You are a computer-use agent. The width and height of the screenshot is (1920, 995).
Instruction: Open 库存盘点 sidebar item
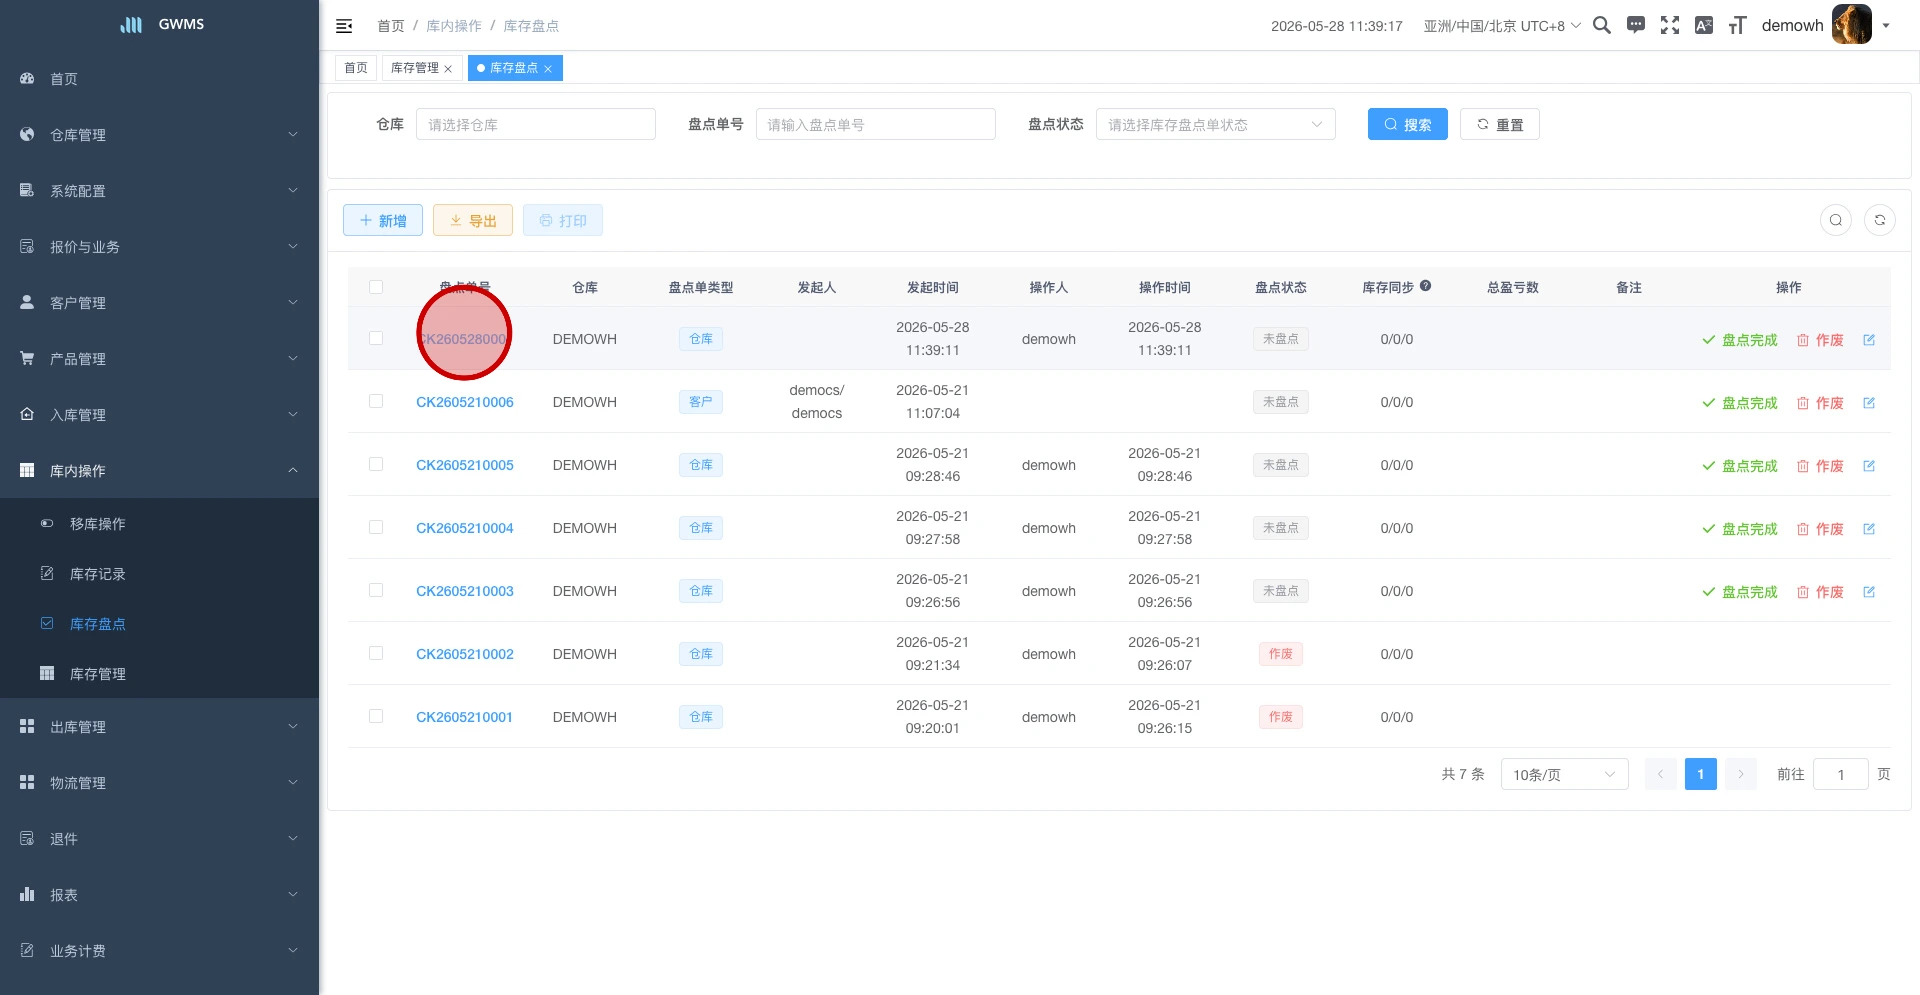click(160, 624)
